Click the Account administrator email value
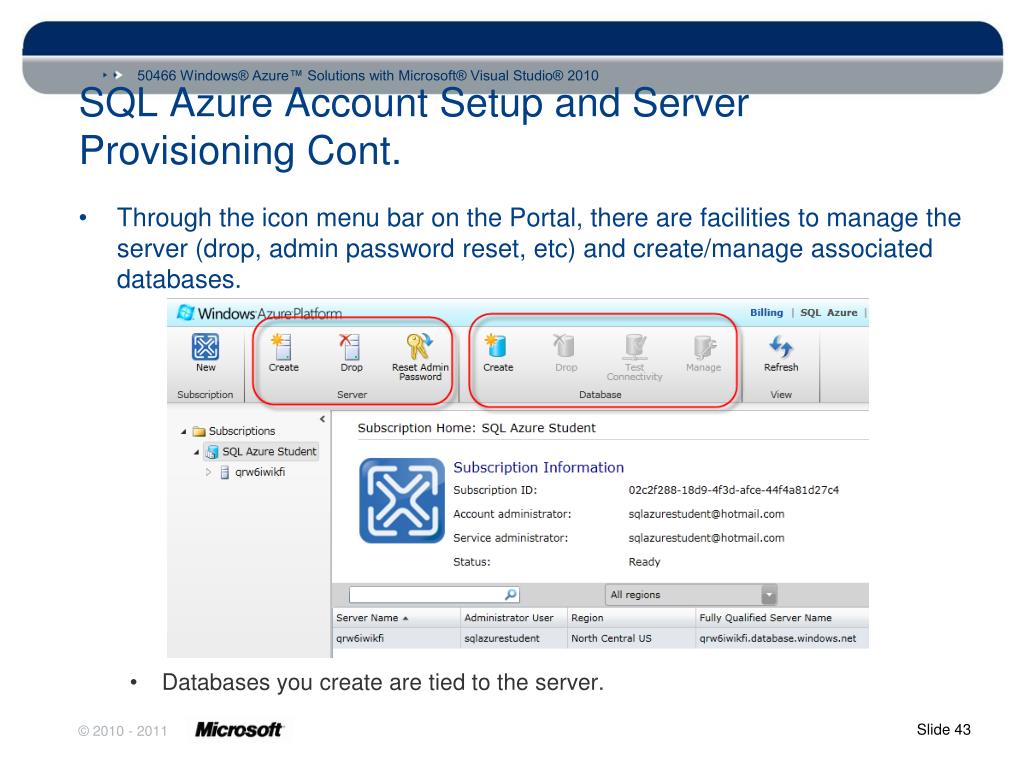Screen dimensions: 1024x768 tap(706, 514)
